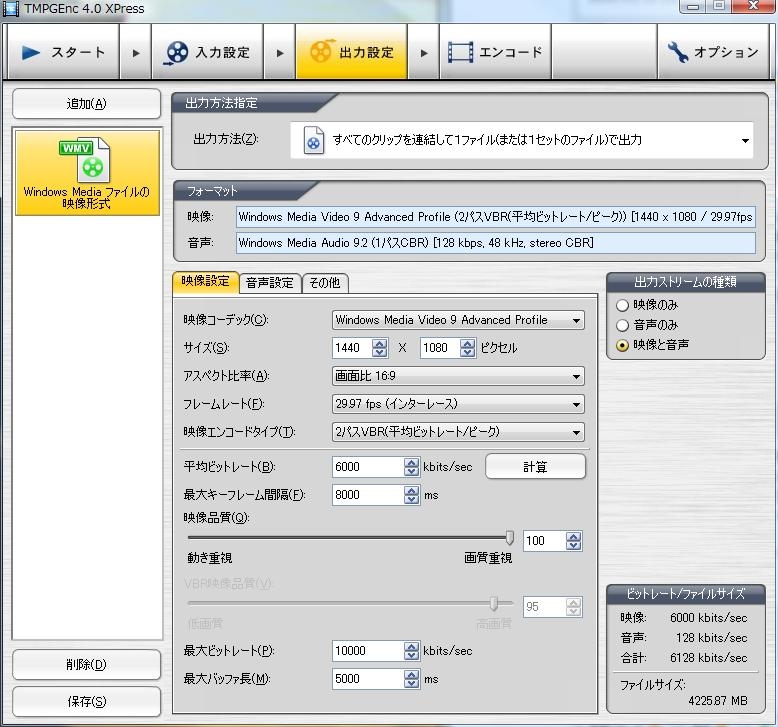
Task: Switch to the 音声設定 tab
Action: (x=270, y=283)
